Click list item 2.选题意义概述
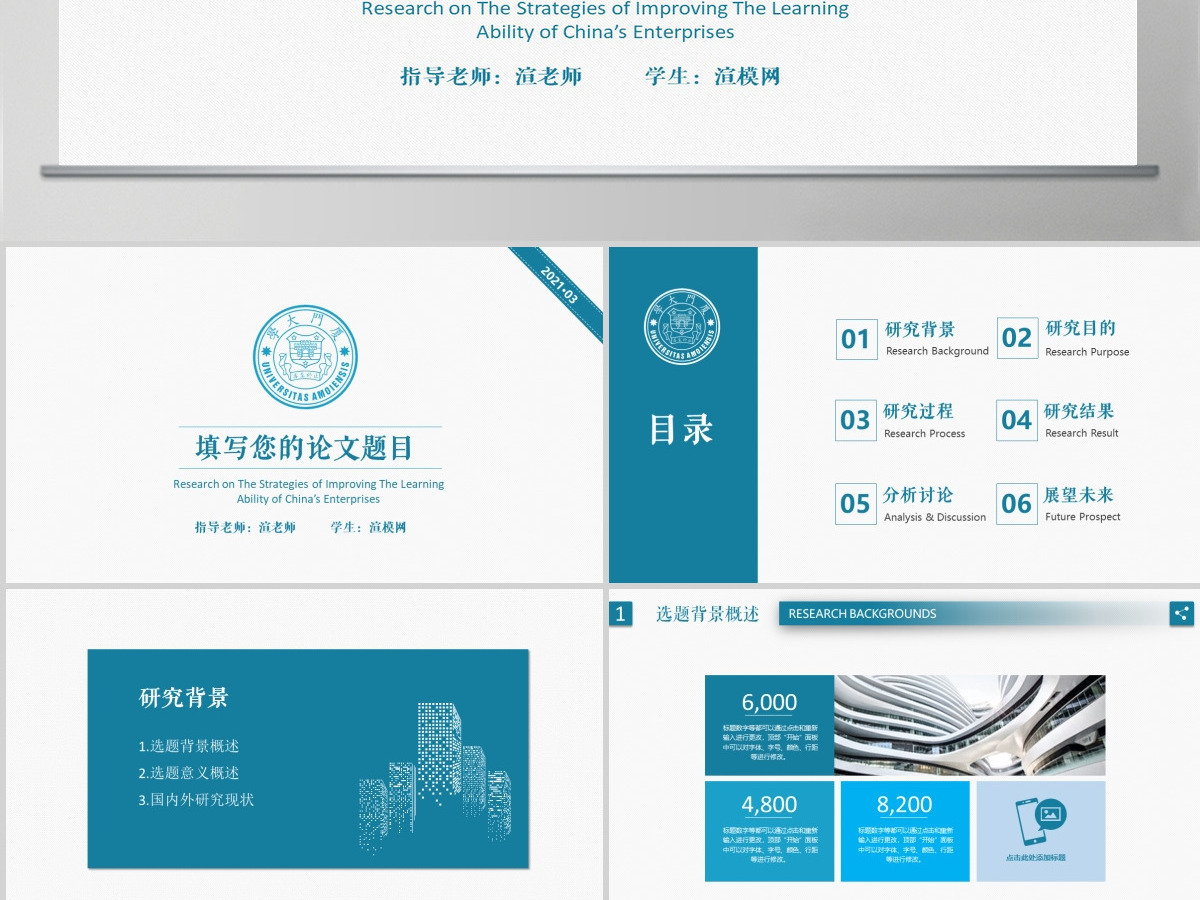The image size is (1200, 900). [x=189, y=773]
